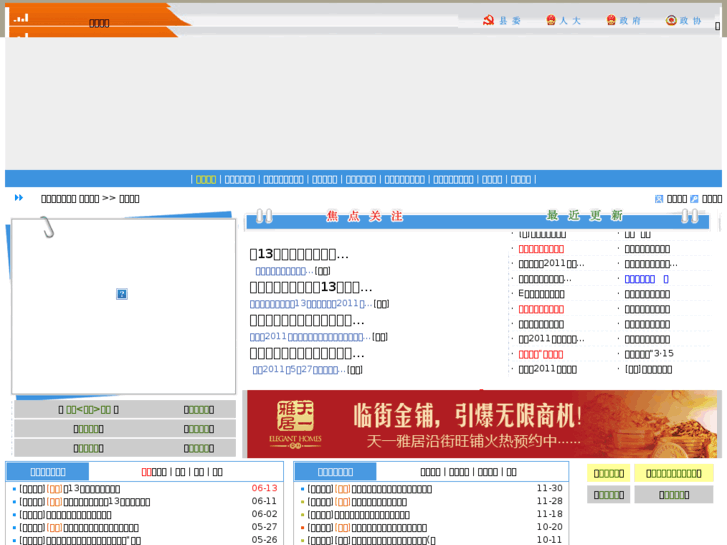Open the middle news list item dated 10-20
Viewport: 727px width, 545px height.
coord(367,528)
